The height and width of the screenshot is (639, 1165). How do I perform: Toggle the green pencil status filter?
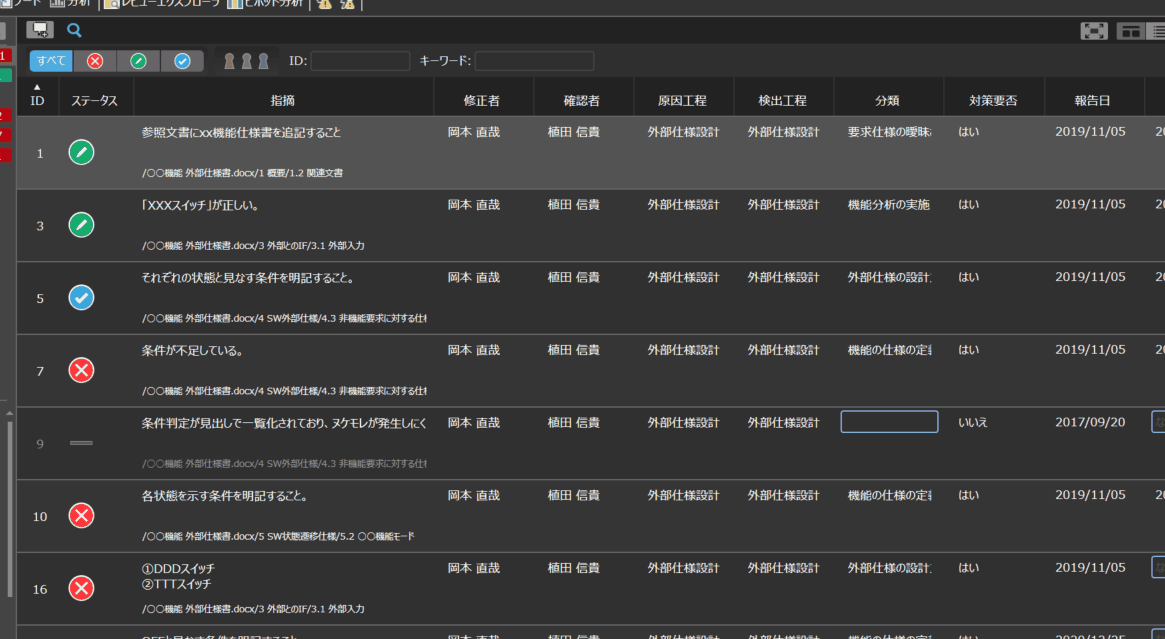click(x=138, y=61)
